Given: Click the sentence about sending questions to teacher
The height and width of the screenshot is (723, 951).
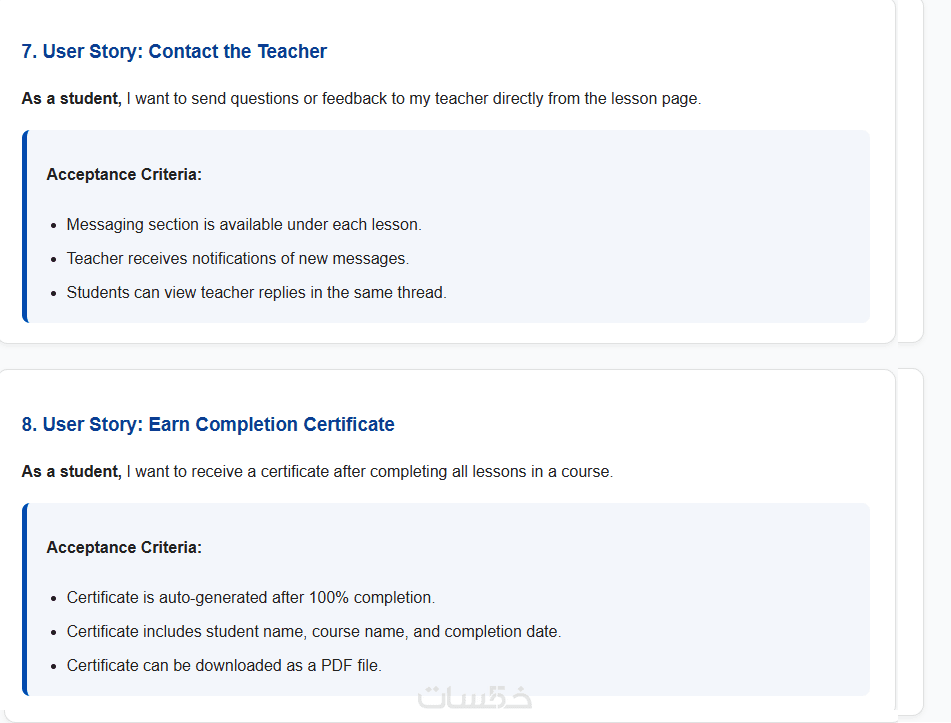Looking at the screenshot, I should click(413, 98).
